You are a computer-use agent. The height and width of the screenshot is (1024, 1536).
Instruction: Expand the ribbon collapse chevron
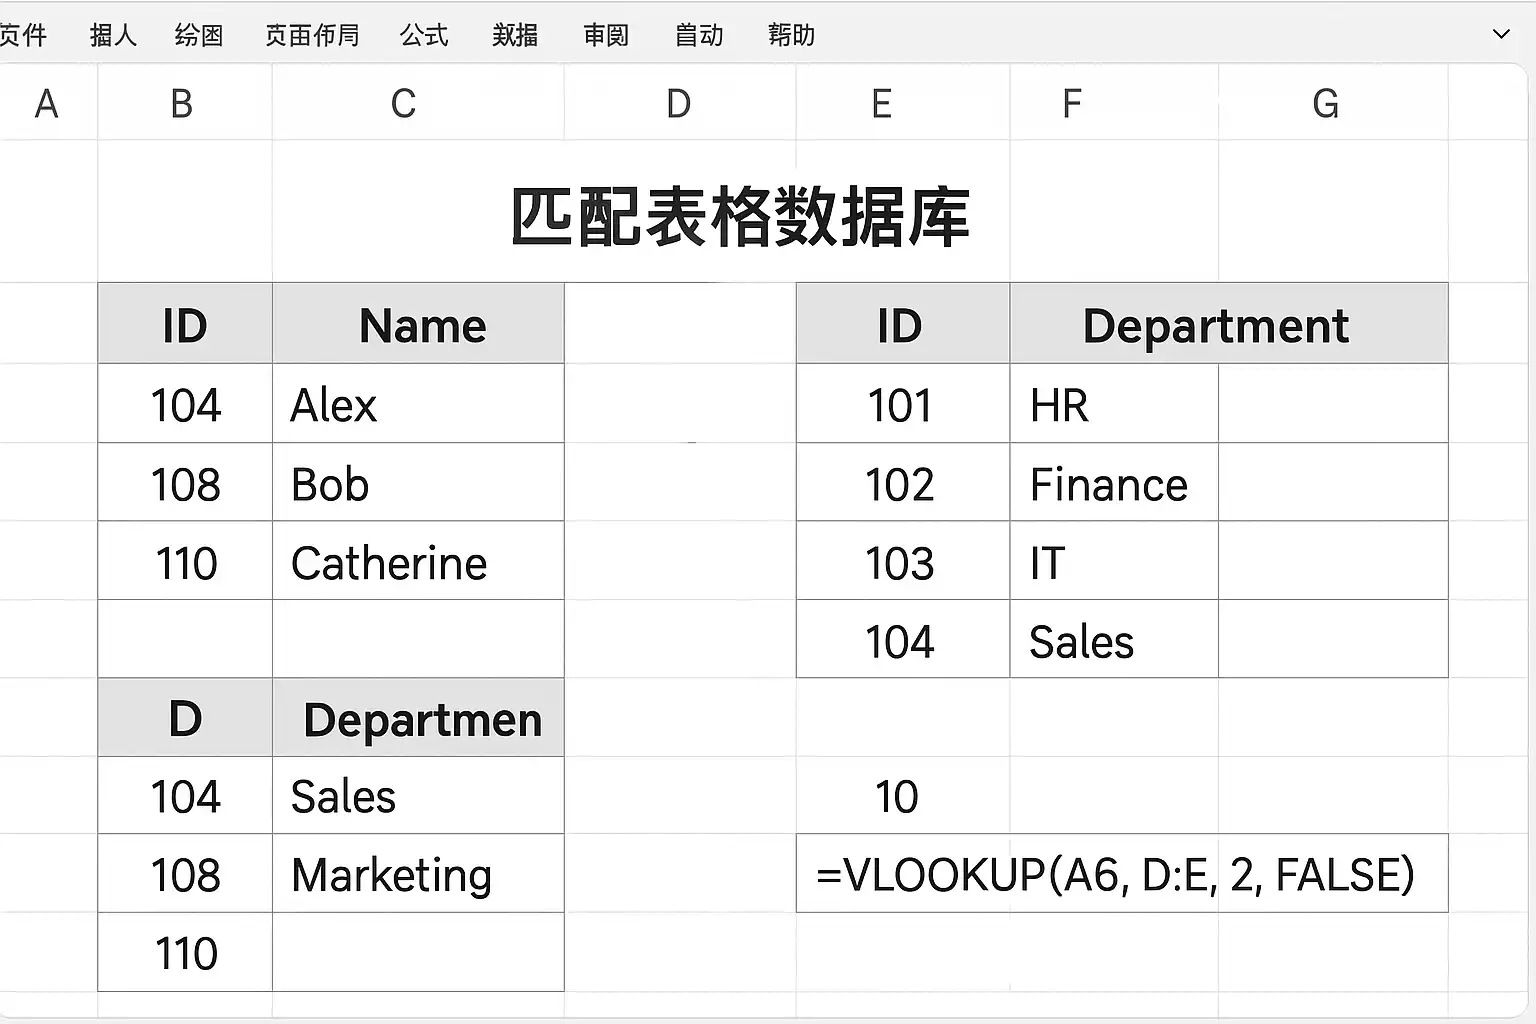1500,34
